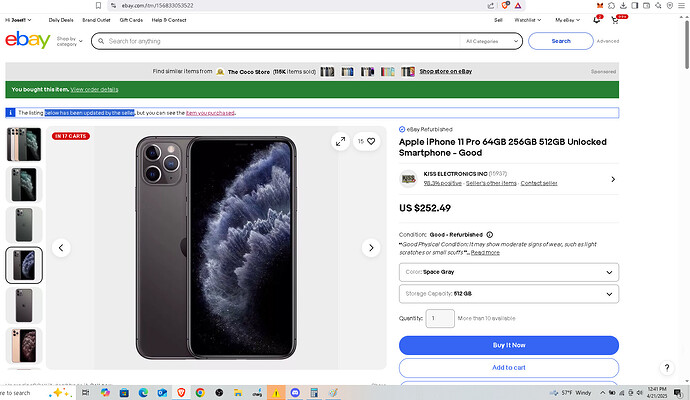The height and width of the screenshot is (400, 690).
Task: Open Chrome from the taskbar
Action: 200,393
